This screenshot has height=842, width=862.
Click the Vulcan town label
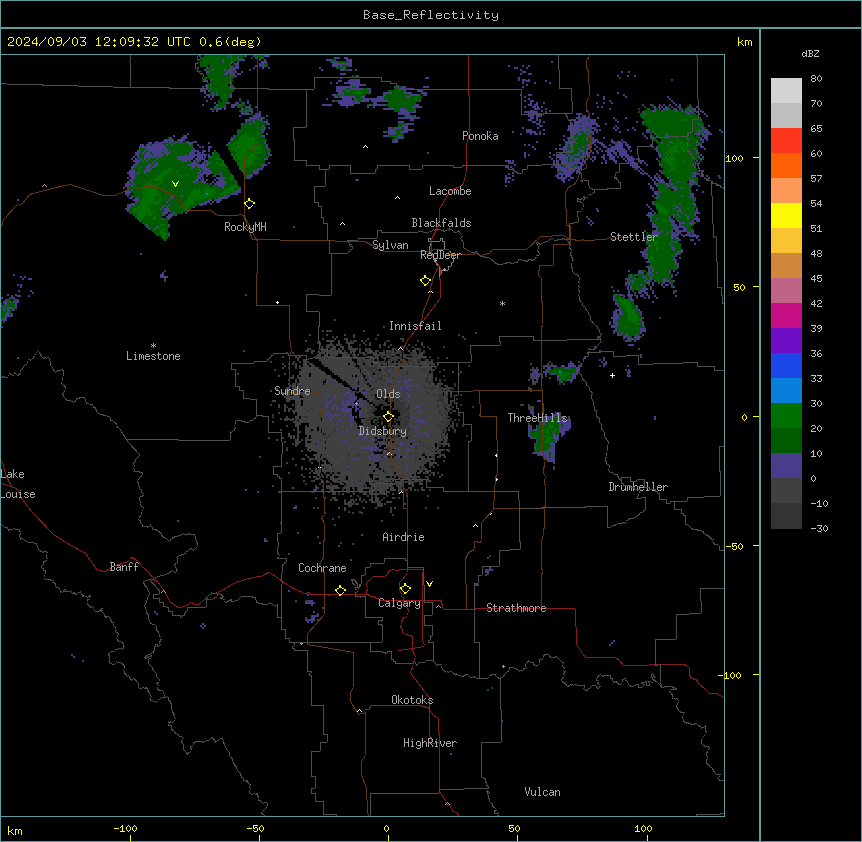coord(543,792)
